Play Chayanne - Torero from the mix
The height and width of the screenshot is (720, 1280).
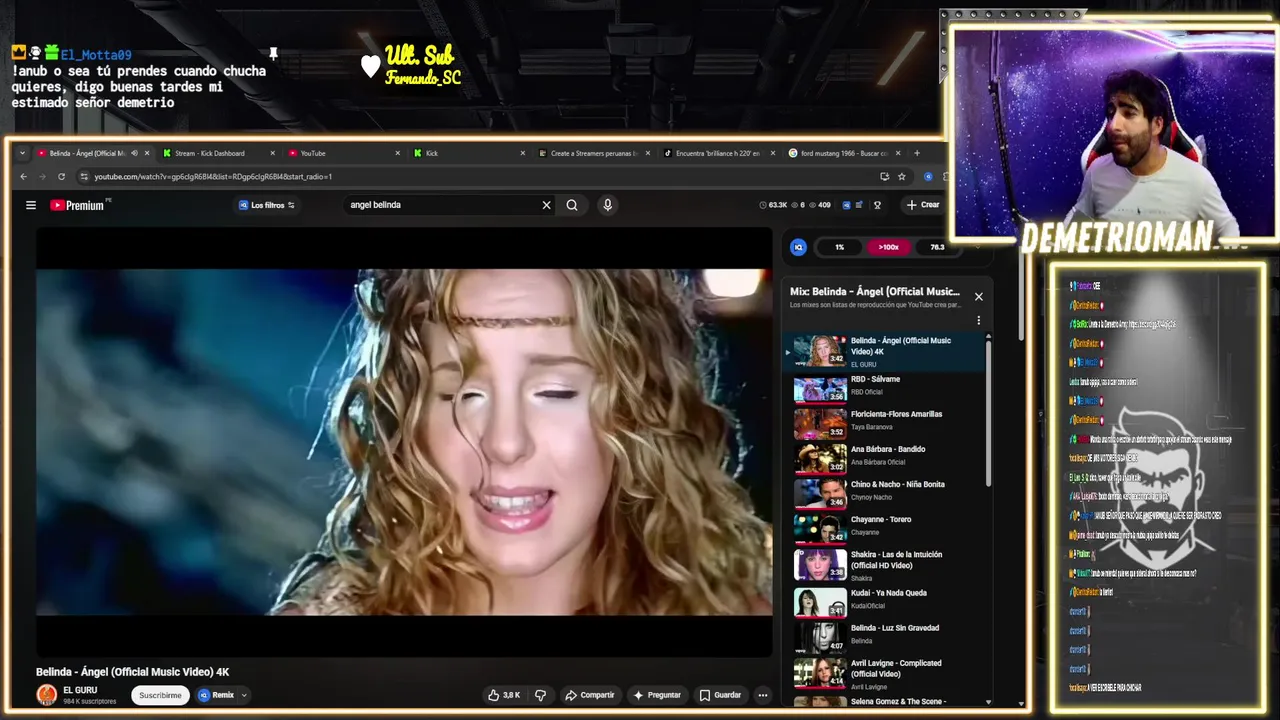[885, 528]
